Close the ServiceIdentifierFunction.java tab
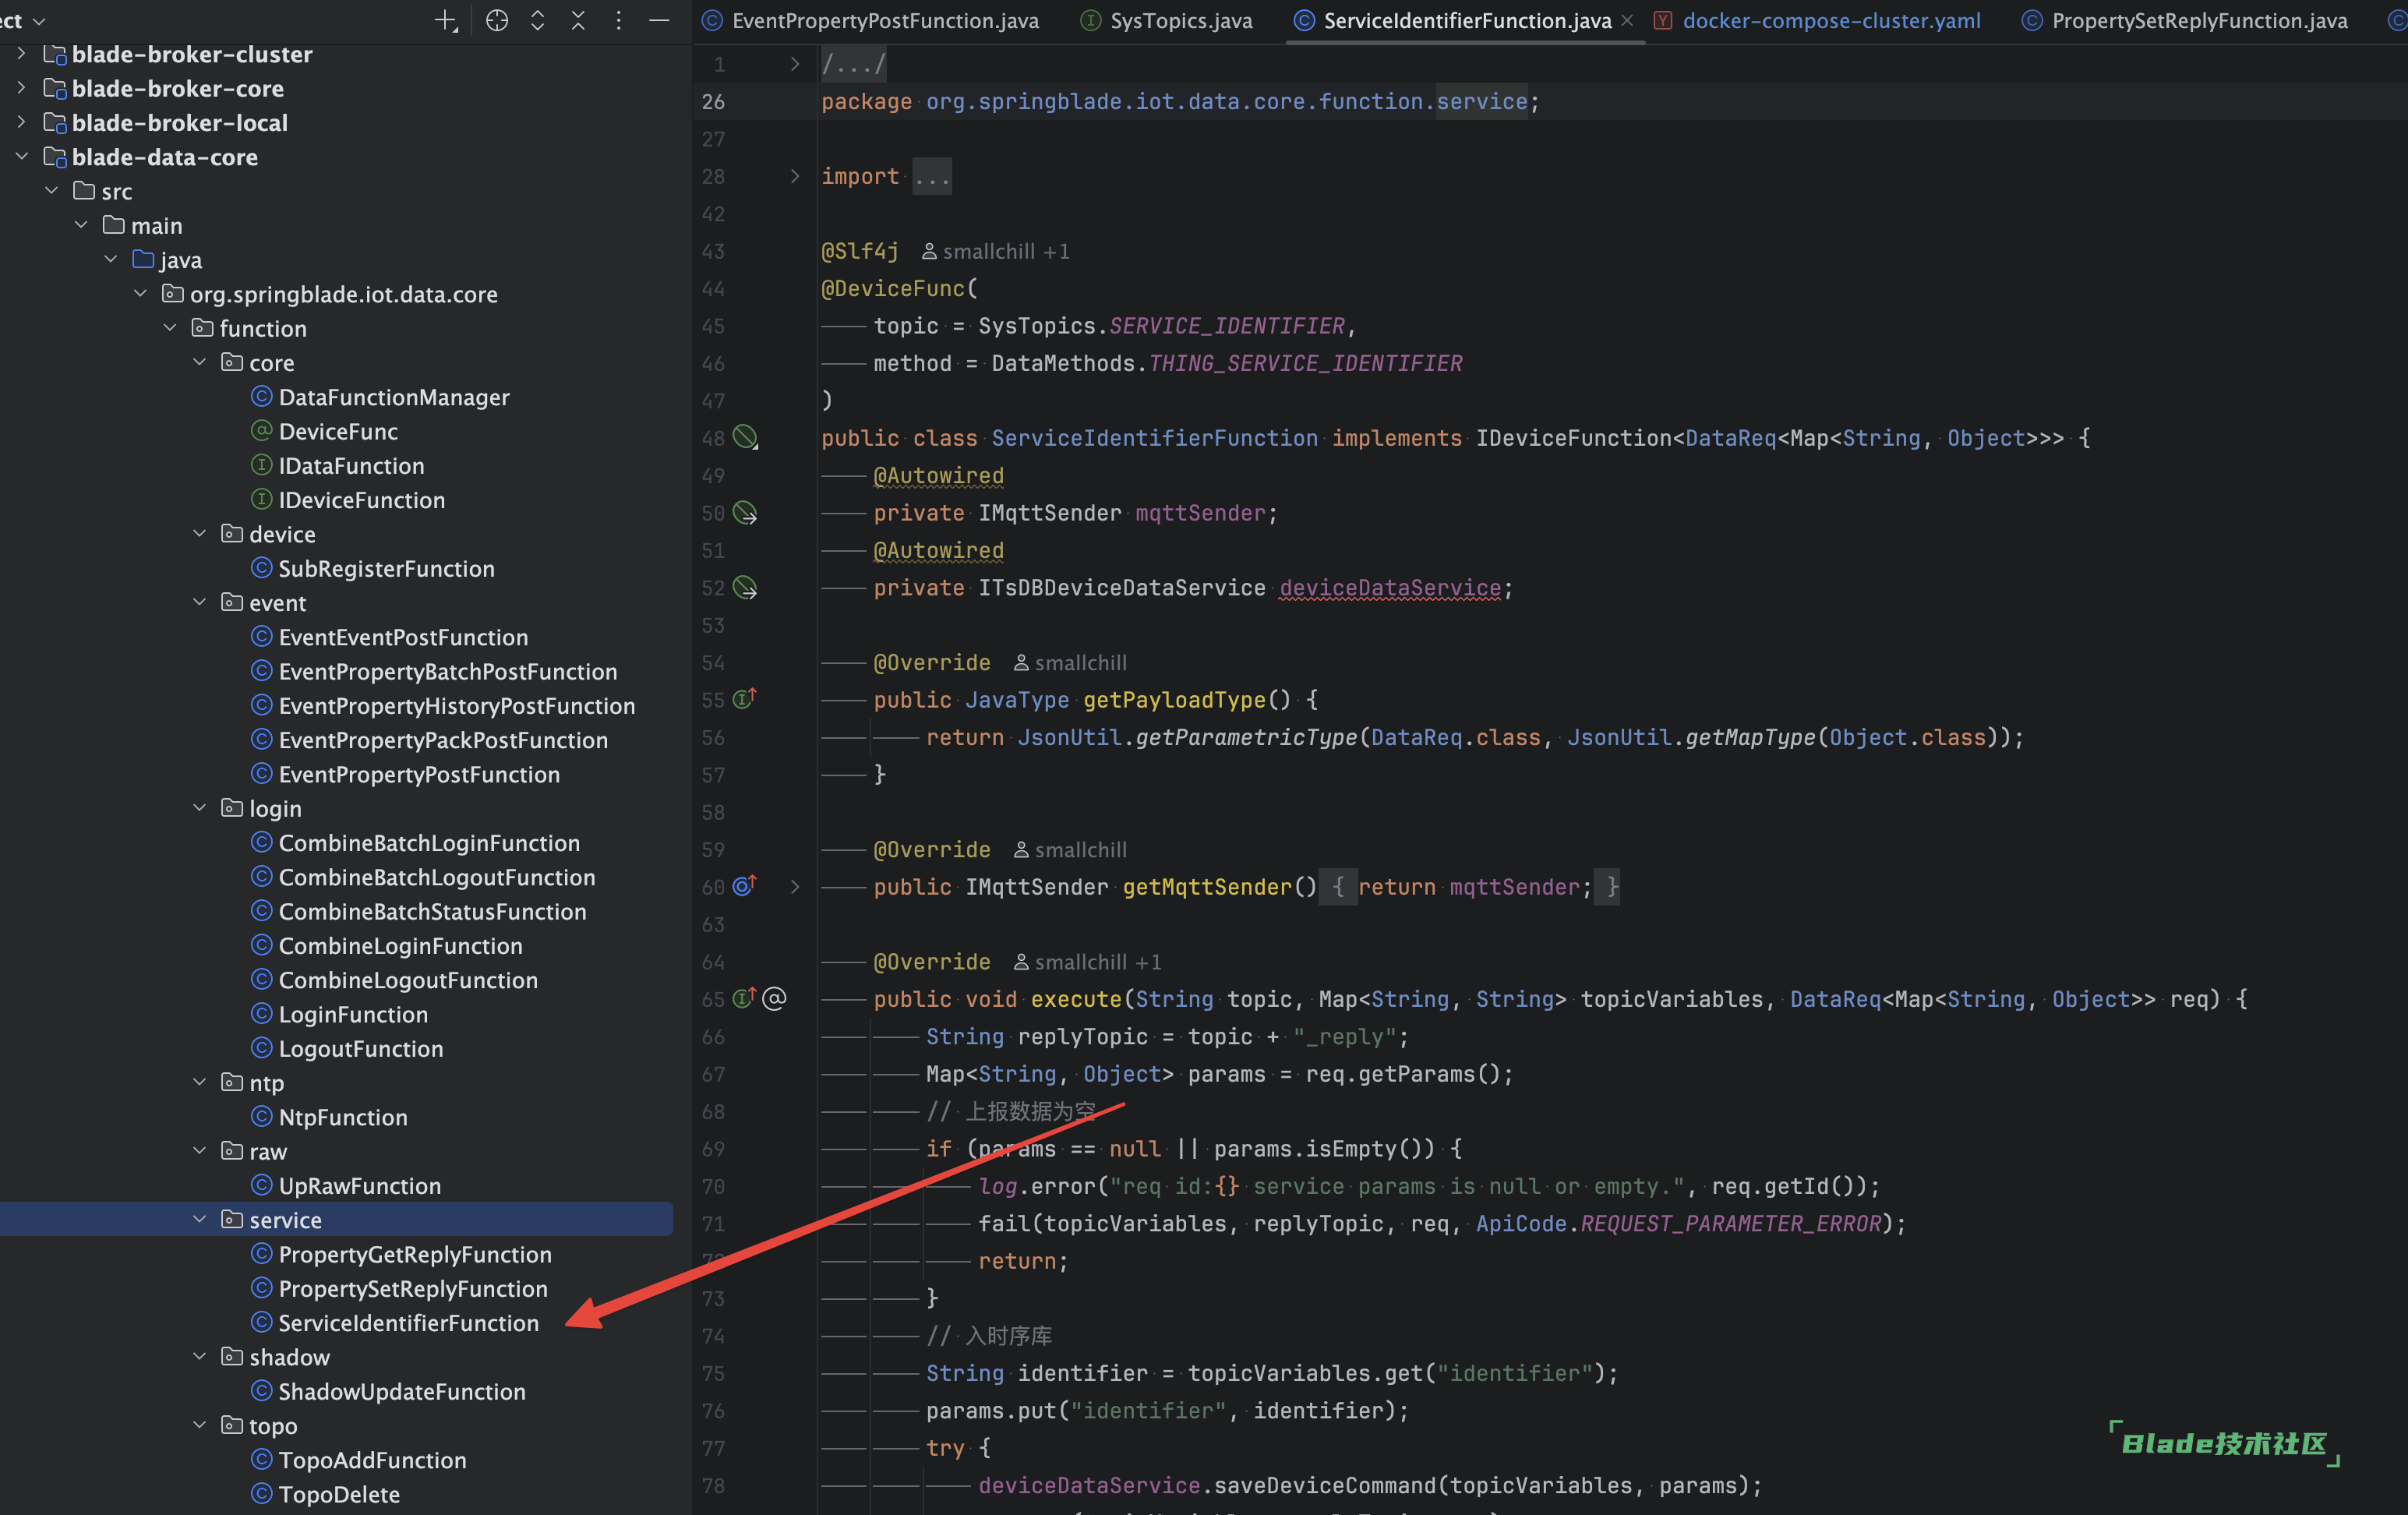This screenshot has height=1515, width=2408. point(1627,20)
